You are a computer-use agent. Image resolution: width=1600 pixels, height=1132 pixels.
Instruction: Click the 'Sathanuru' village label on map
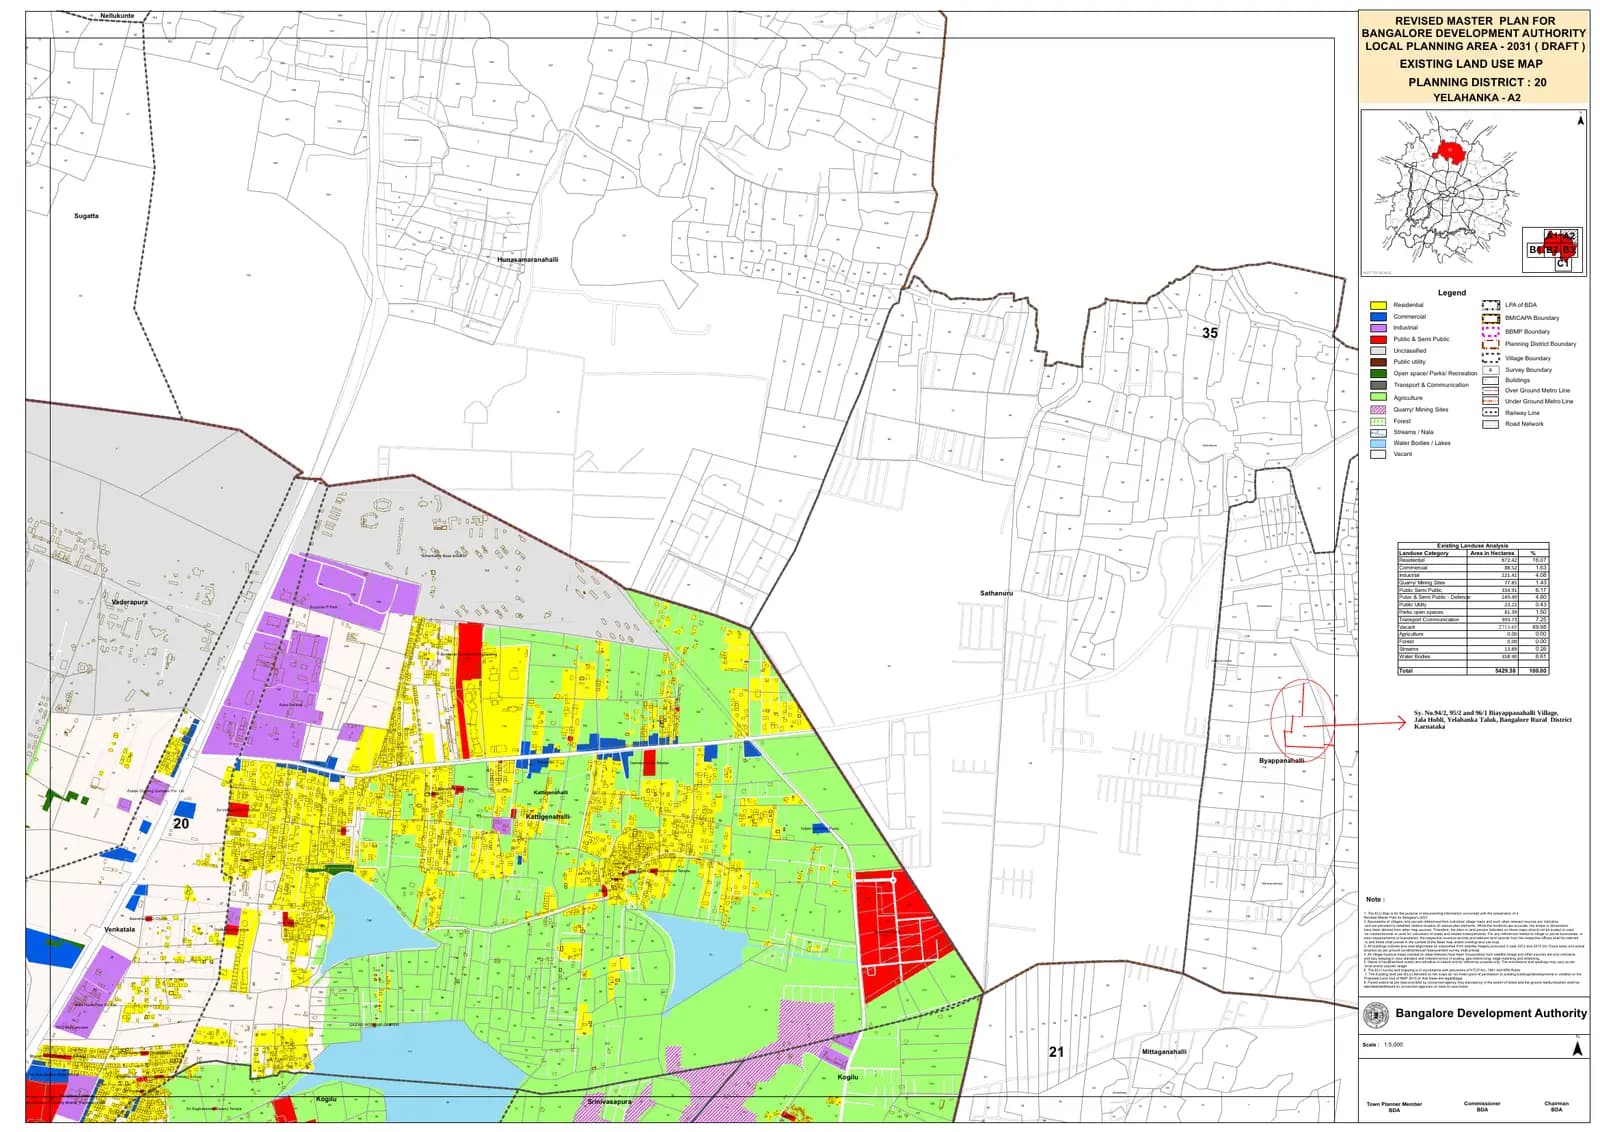coord(996,593)
